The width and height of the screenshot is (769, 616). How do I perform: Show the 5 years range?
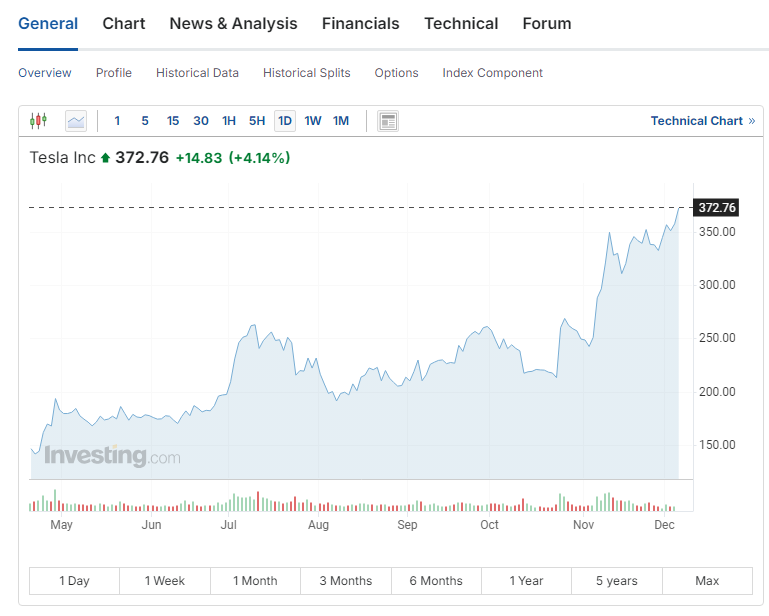point(617,581)
